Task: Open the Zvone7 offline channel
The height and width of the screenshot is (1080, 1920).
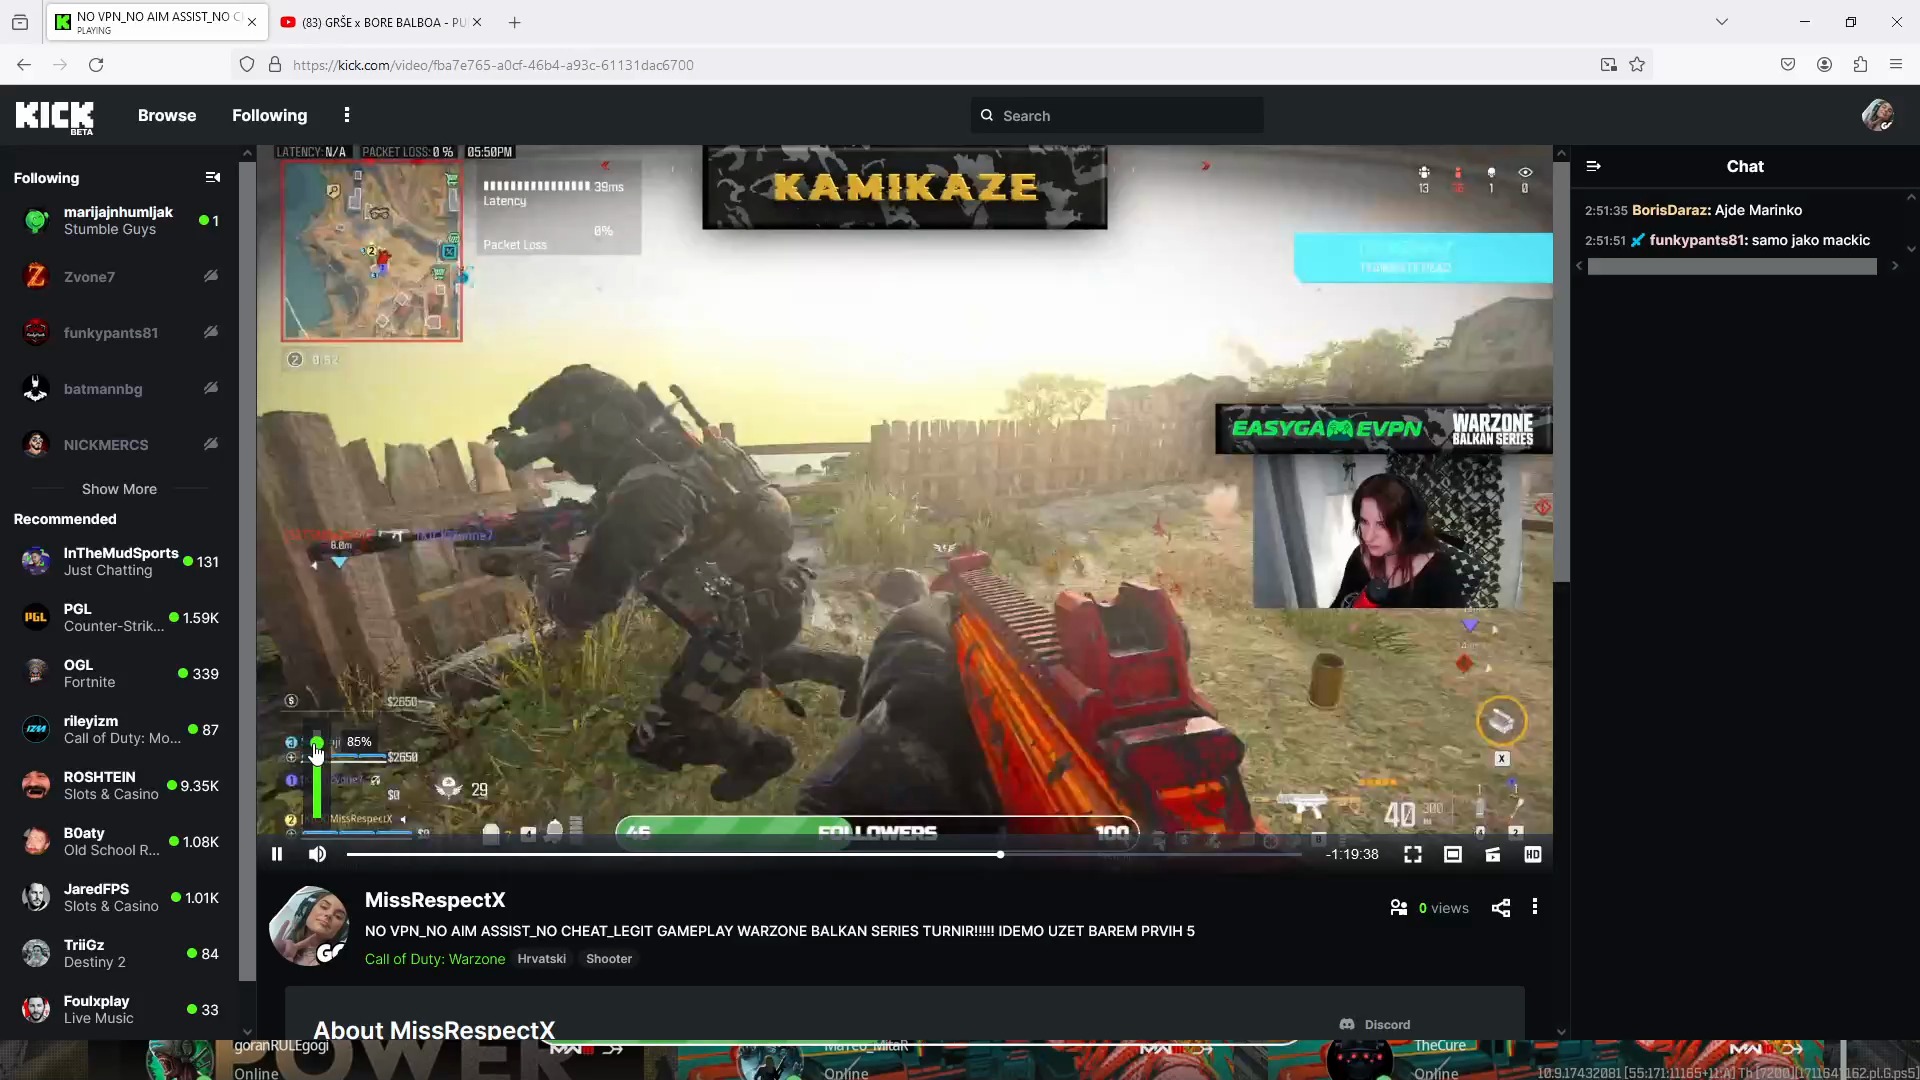Action: point(119,276)
